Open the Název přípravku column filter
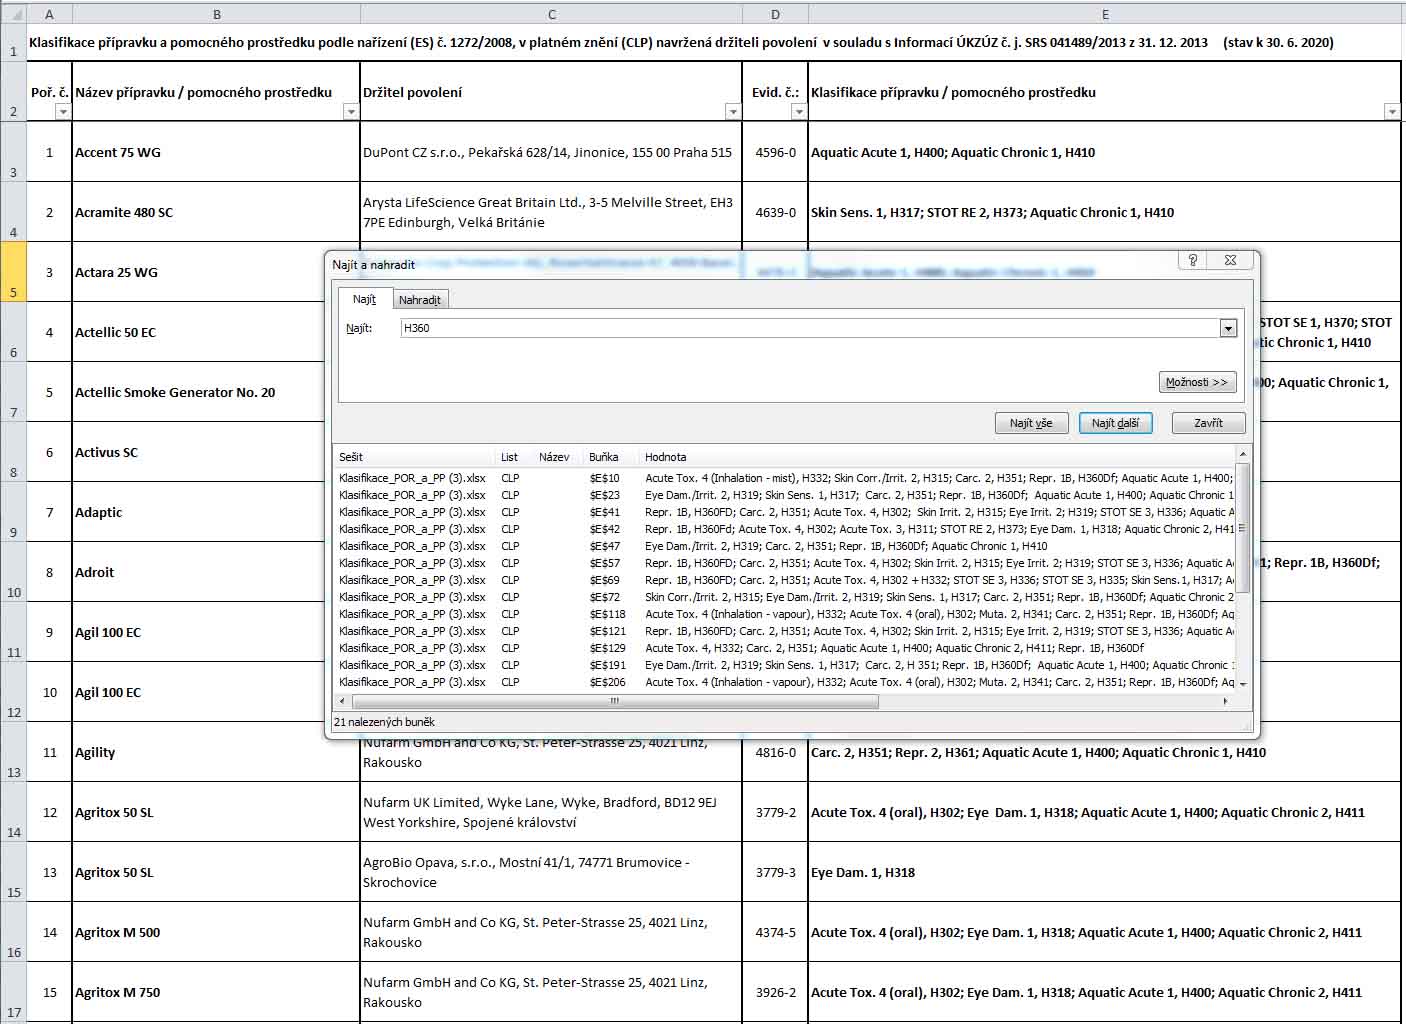The image size is (1406, 1024). coord(350,112)
